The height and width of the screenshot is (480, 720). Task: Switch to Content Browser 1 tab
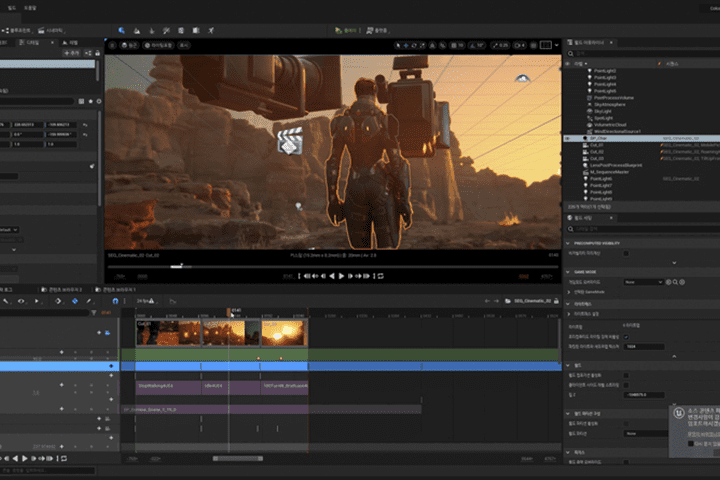point(116,290)
